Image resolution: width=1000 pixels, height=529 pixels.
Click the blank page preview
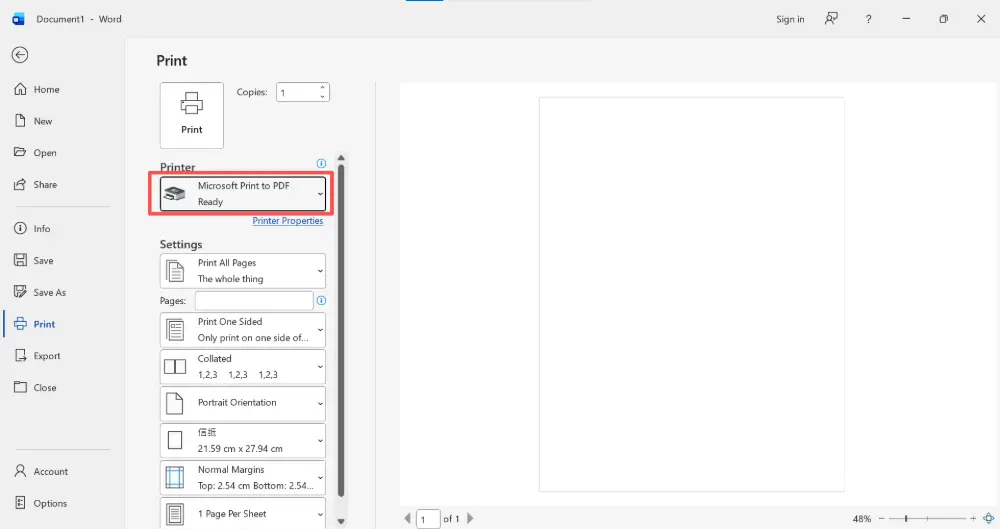coord(691,295)
